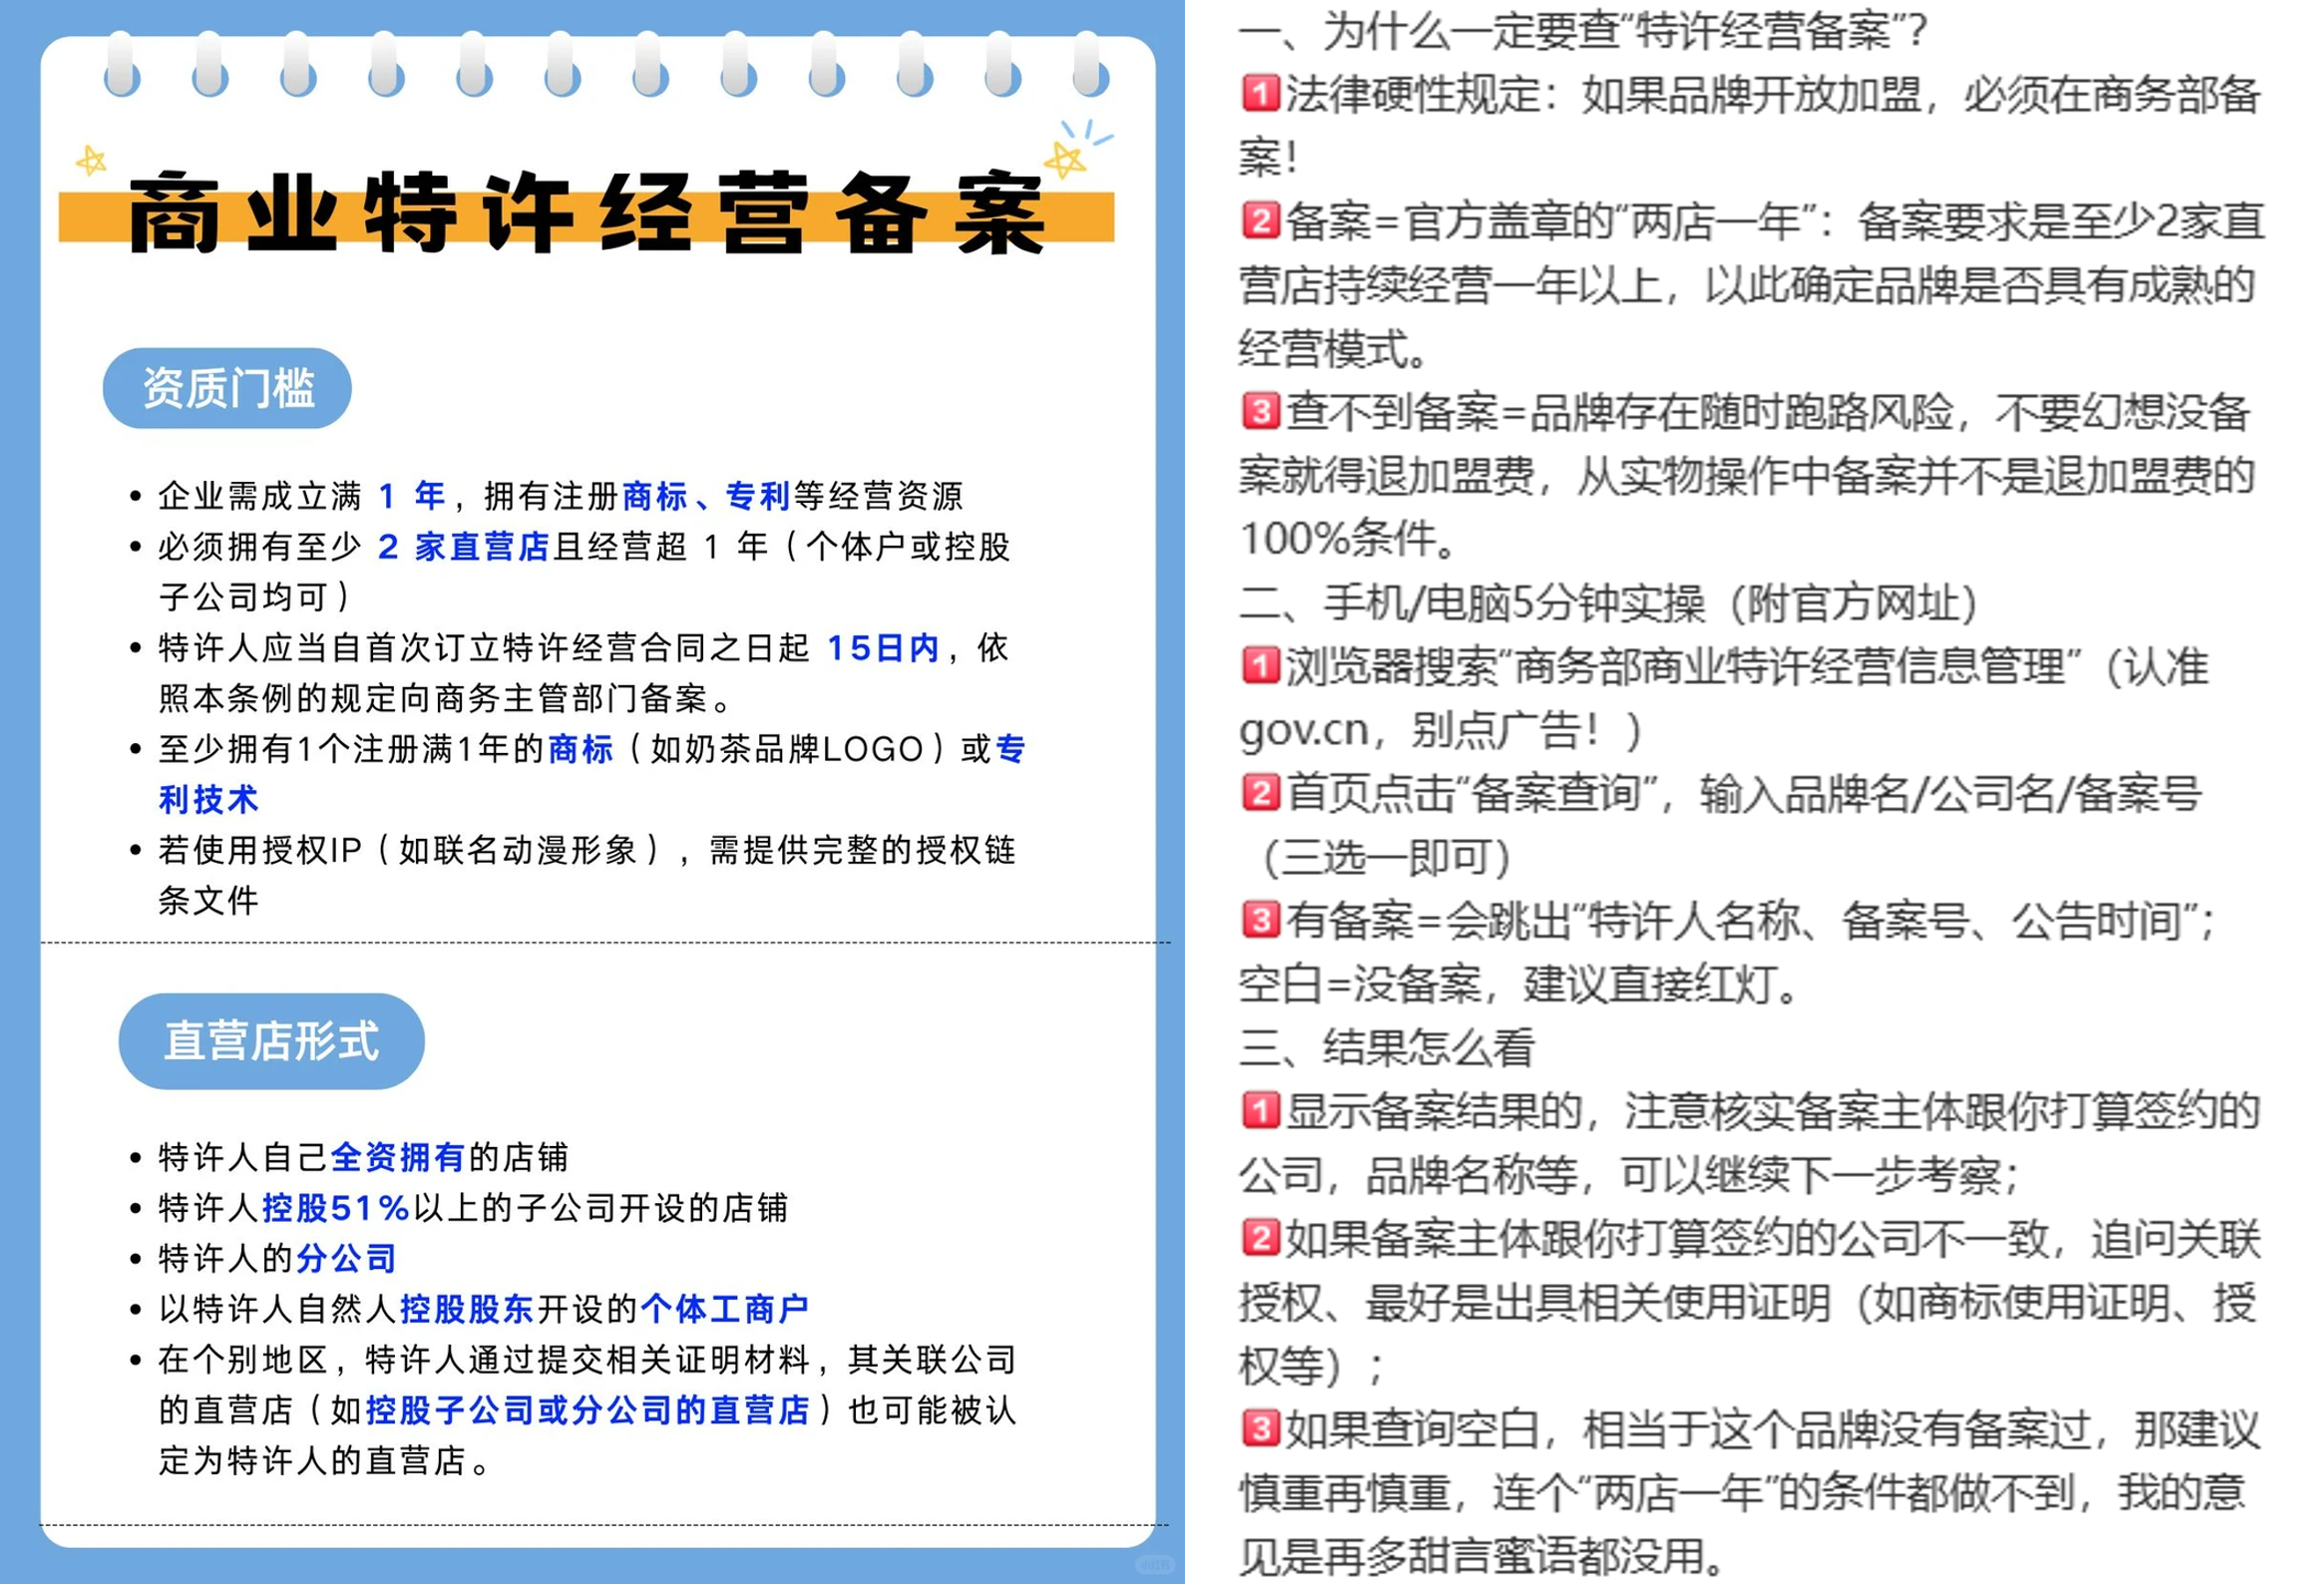Click heading 三、结果怎么看

(x=1386, y=1047)
